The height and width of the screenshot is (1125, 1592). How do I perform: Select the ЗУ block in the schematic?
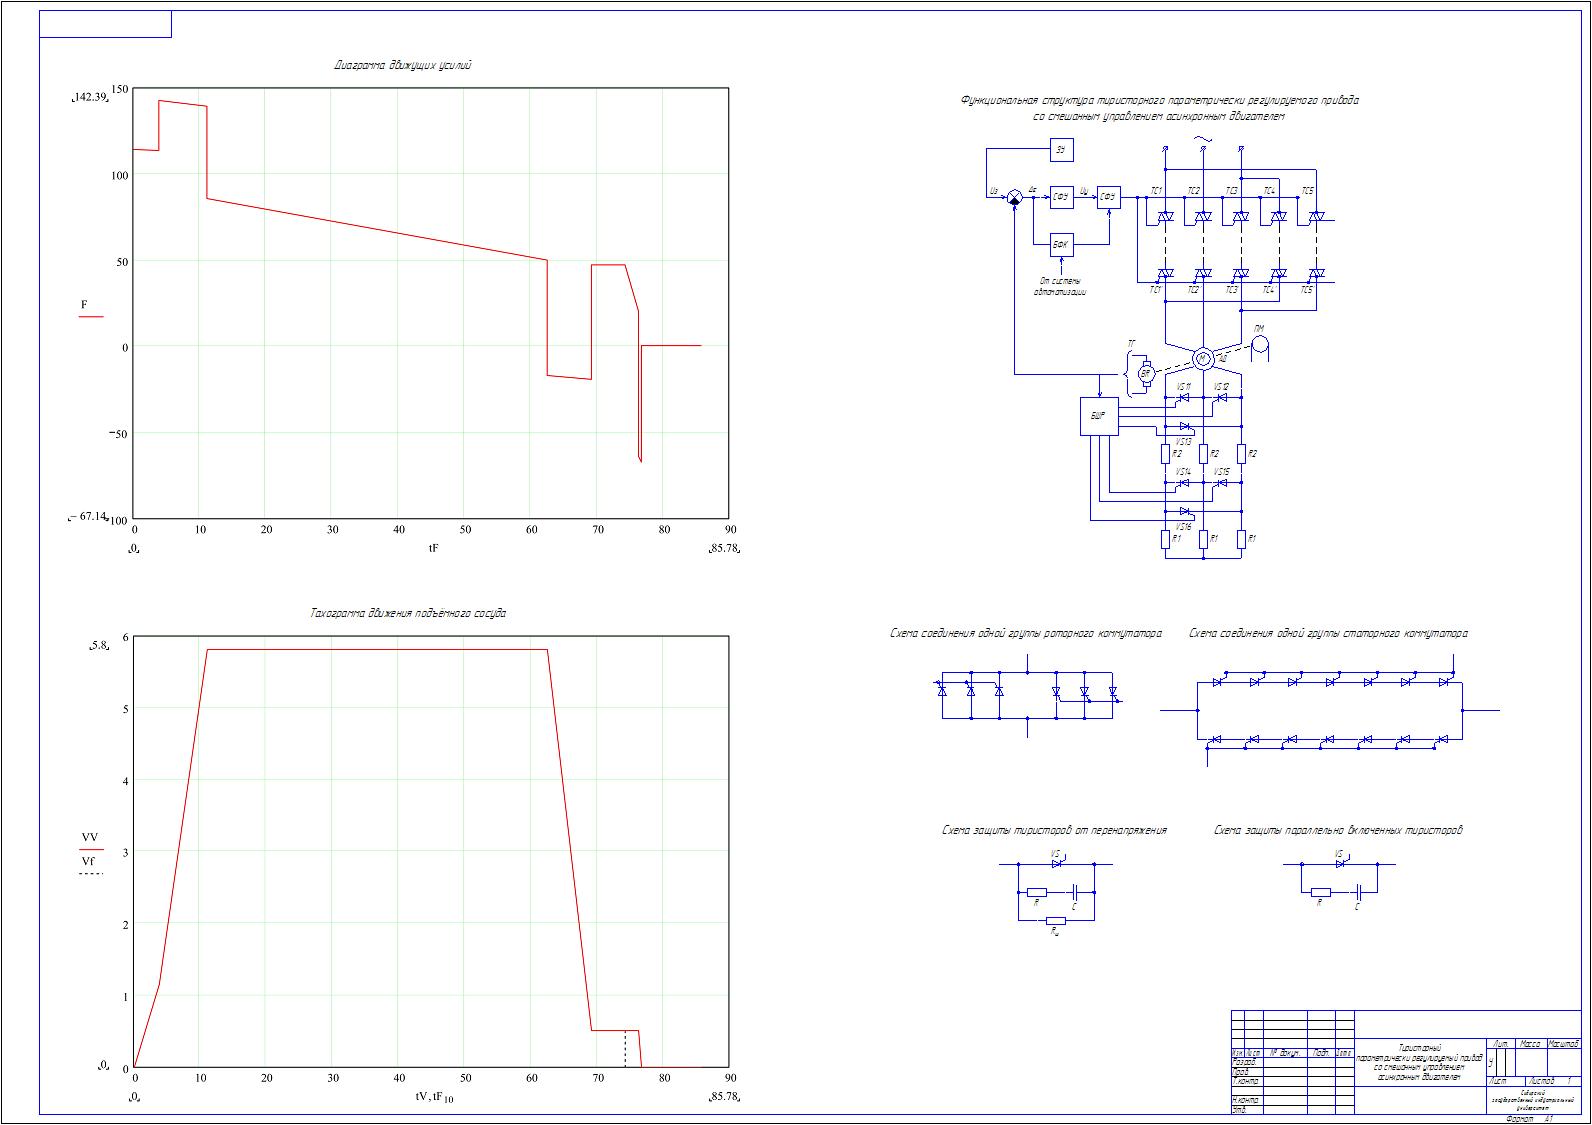tap(1062, 150)
